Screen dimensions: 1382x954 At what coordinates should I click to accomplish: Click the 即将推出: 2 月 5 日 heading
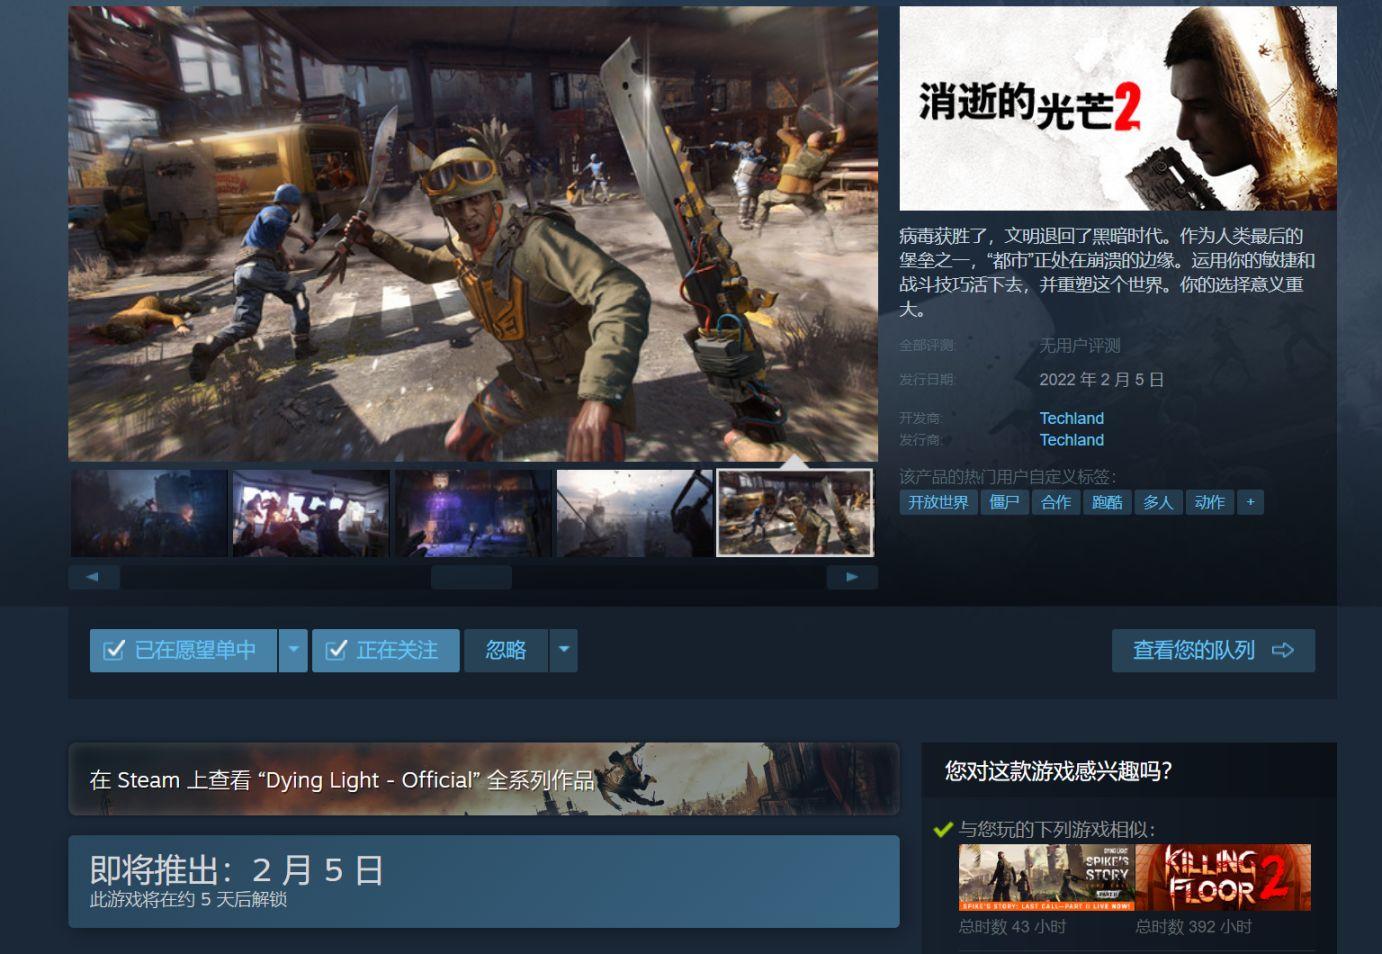tap(237, 869)
